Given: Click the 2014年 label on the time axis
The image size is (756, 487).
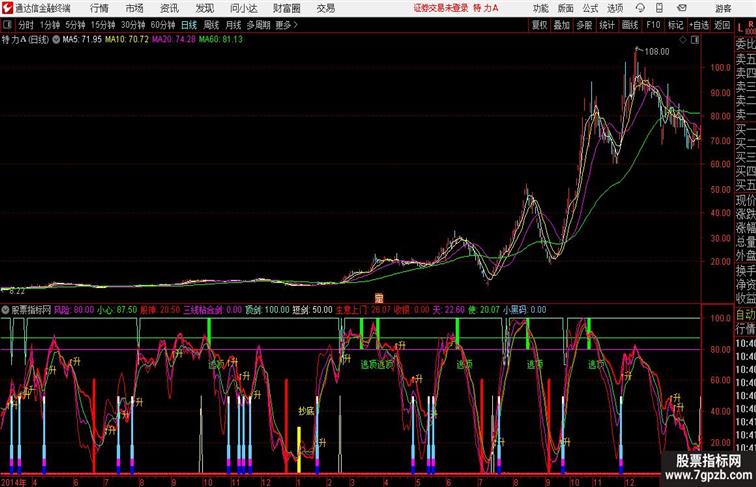Looking at the screenshot, I should pyautogui.click(x=14, y=482).
